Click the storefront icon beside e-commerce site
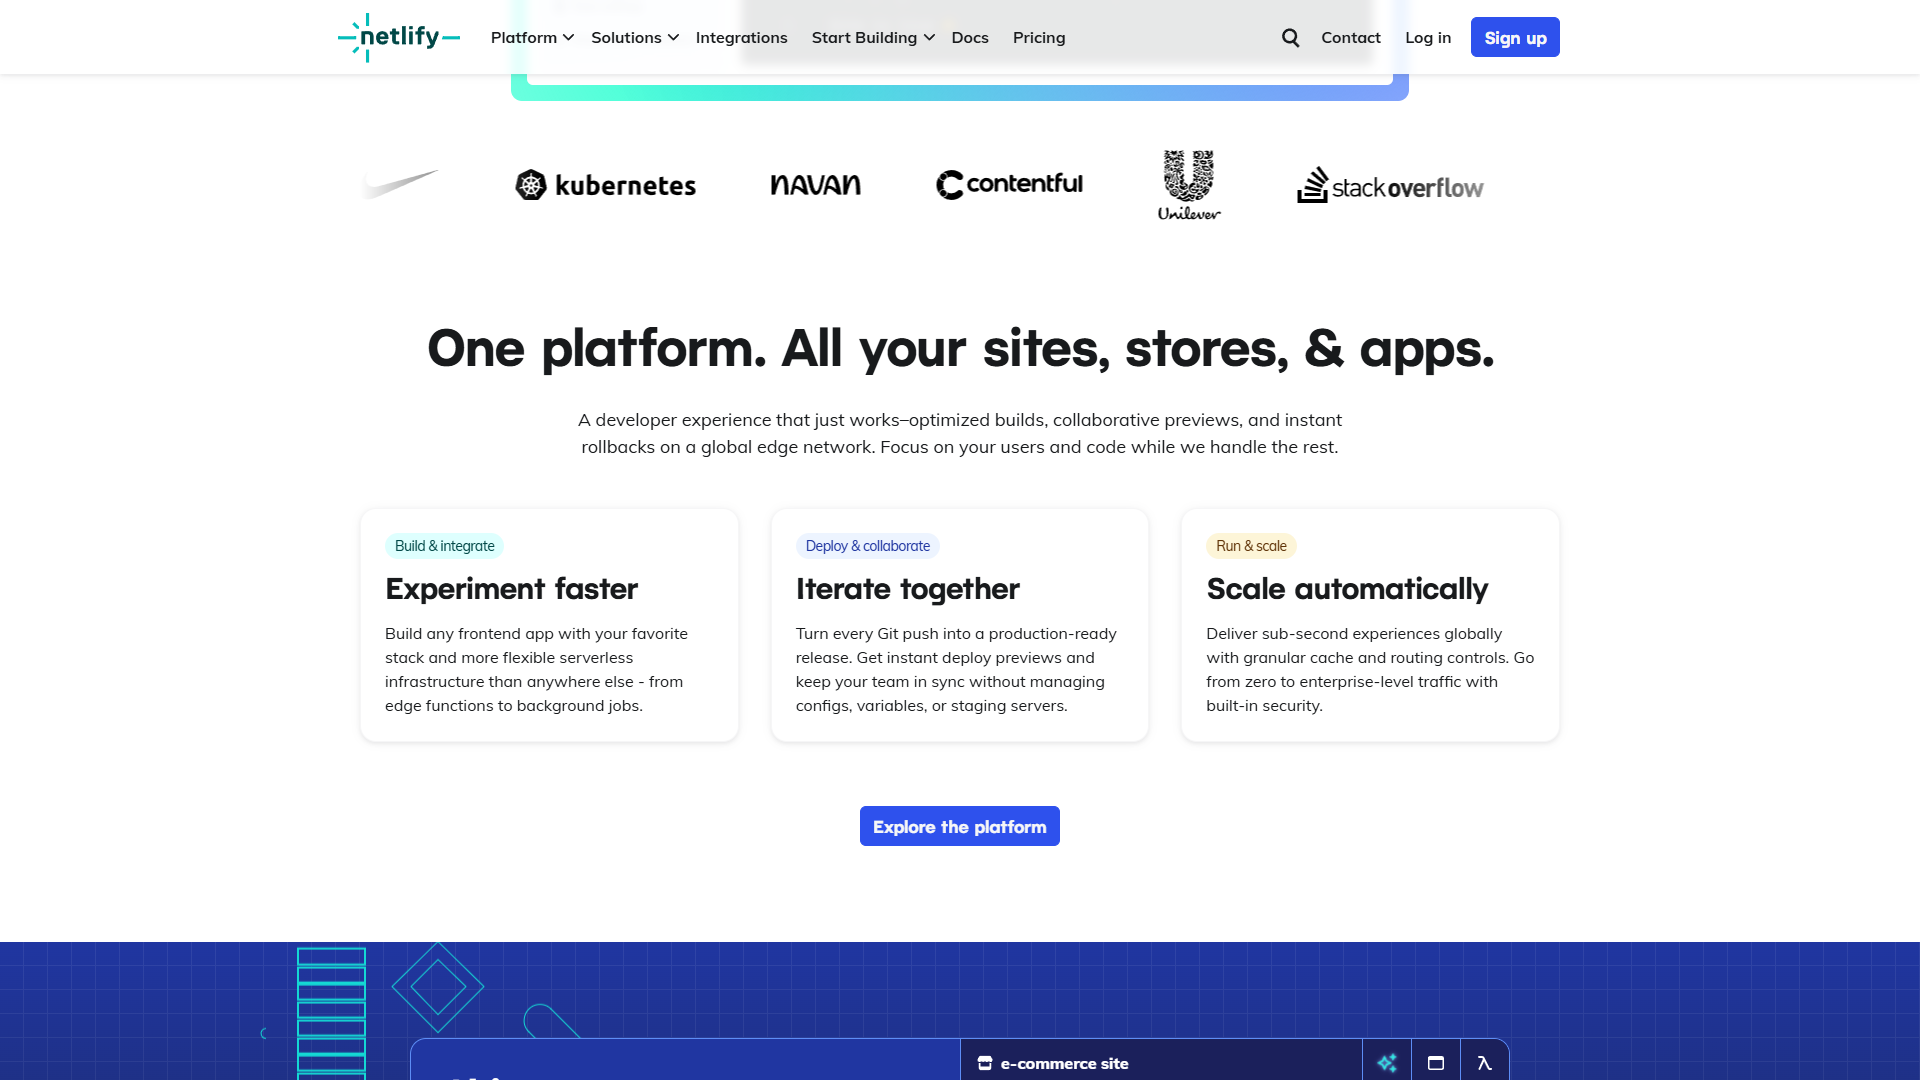The width and height of the screenshot is (1920, 1080). pos(985,1063)
